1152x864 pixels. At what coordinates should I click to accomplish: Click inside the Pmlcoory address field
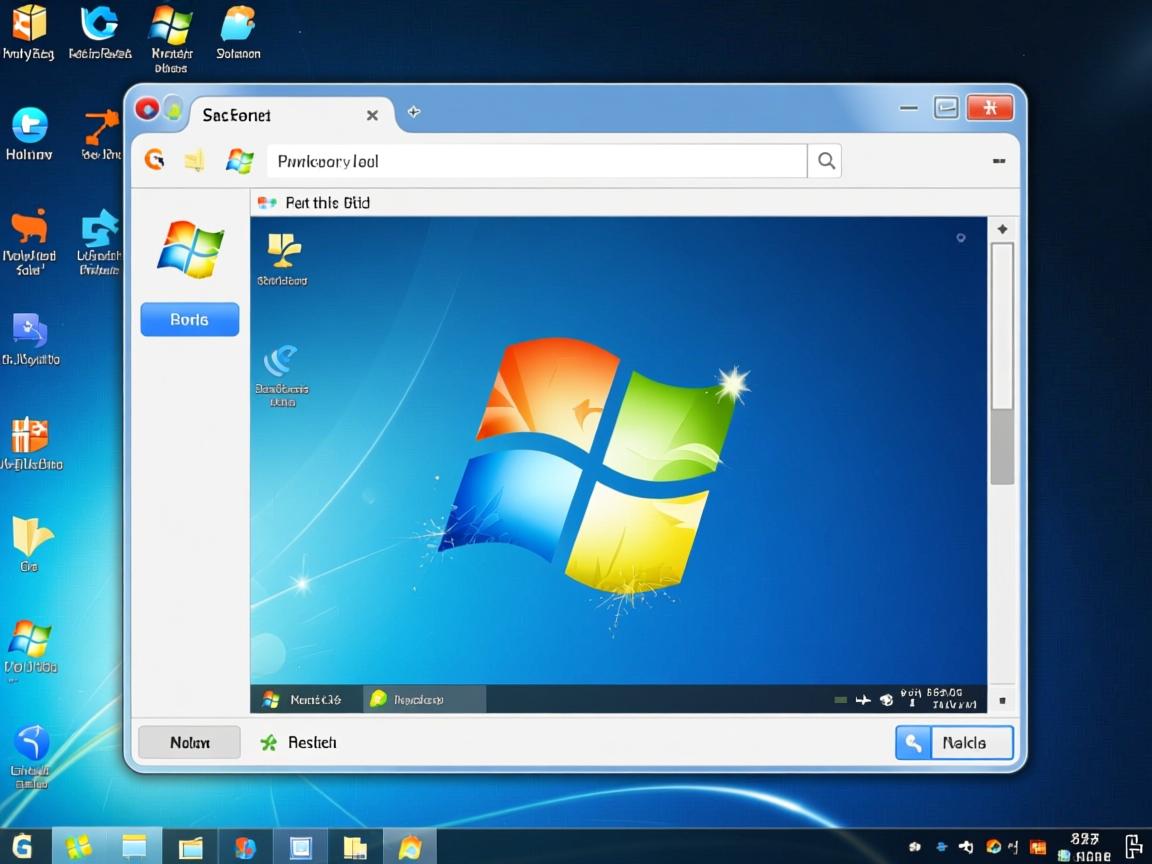tap(537, 161)
